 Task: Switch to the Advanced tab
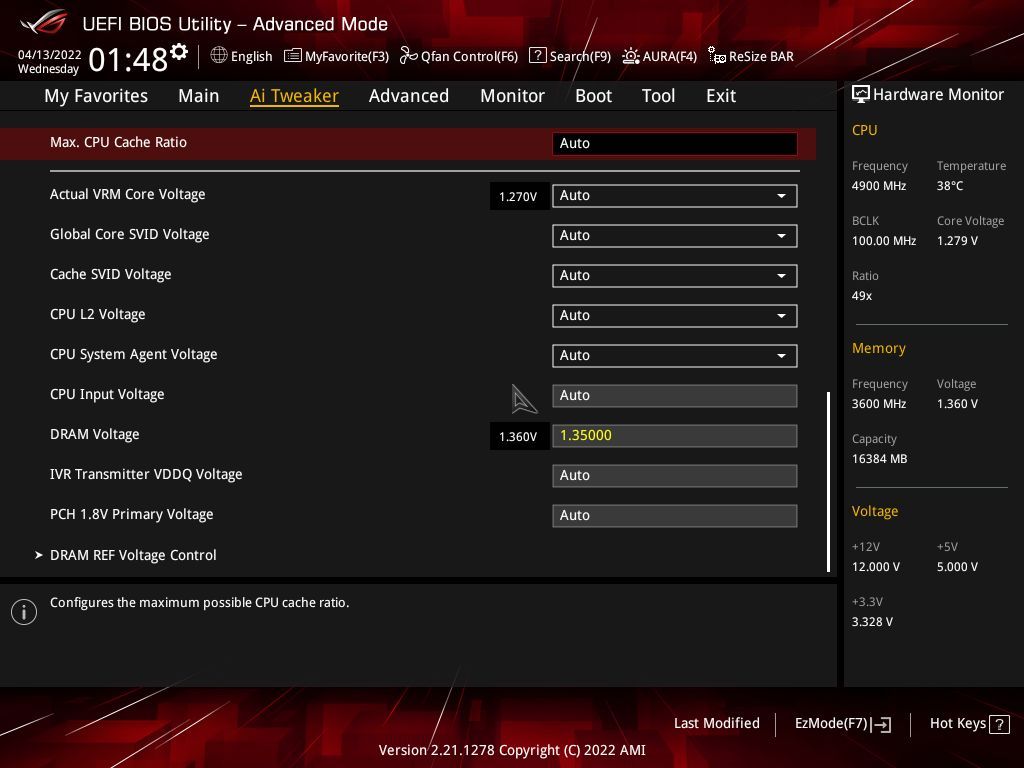coord(409,96)
